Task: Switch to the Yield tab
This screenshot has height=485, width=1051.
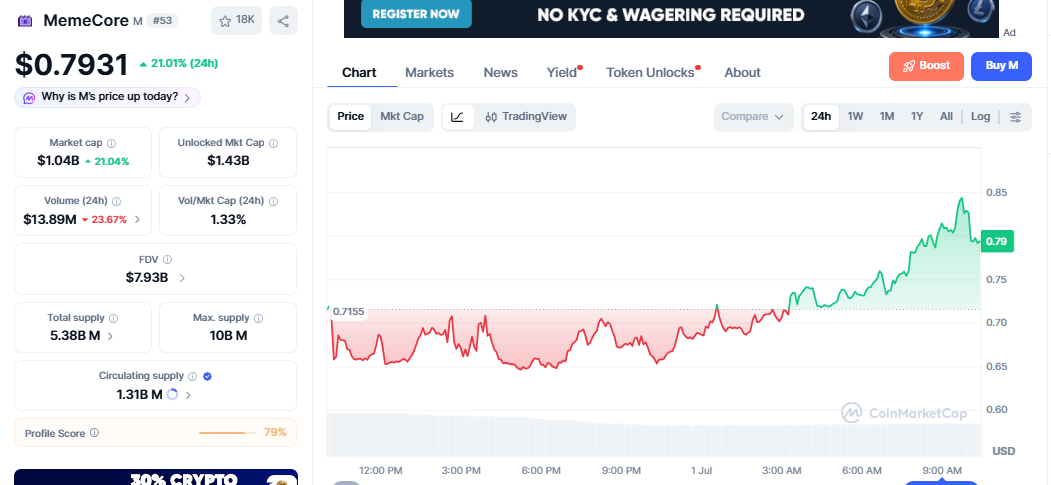Action: (x=562, y=72)
